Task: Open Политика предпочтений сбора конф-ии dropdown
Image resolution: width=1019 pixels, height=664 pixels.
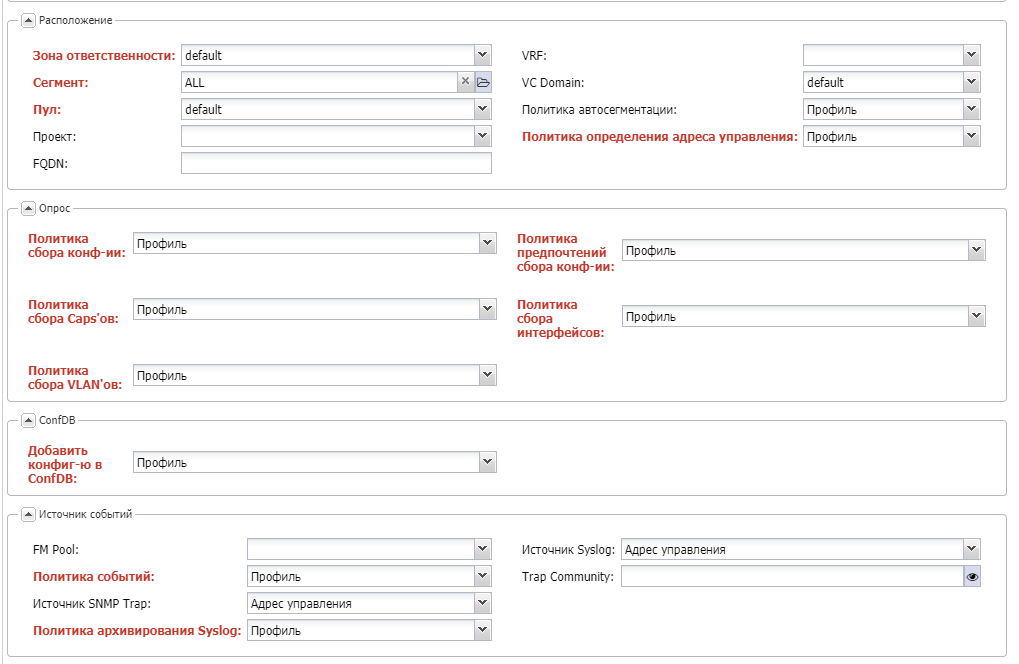Action: click(x=977, y=250)
